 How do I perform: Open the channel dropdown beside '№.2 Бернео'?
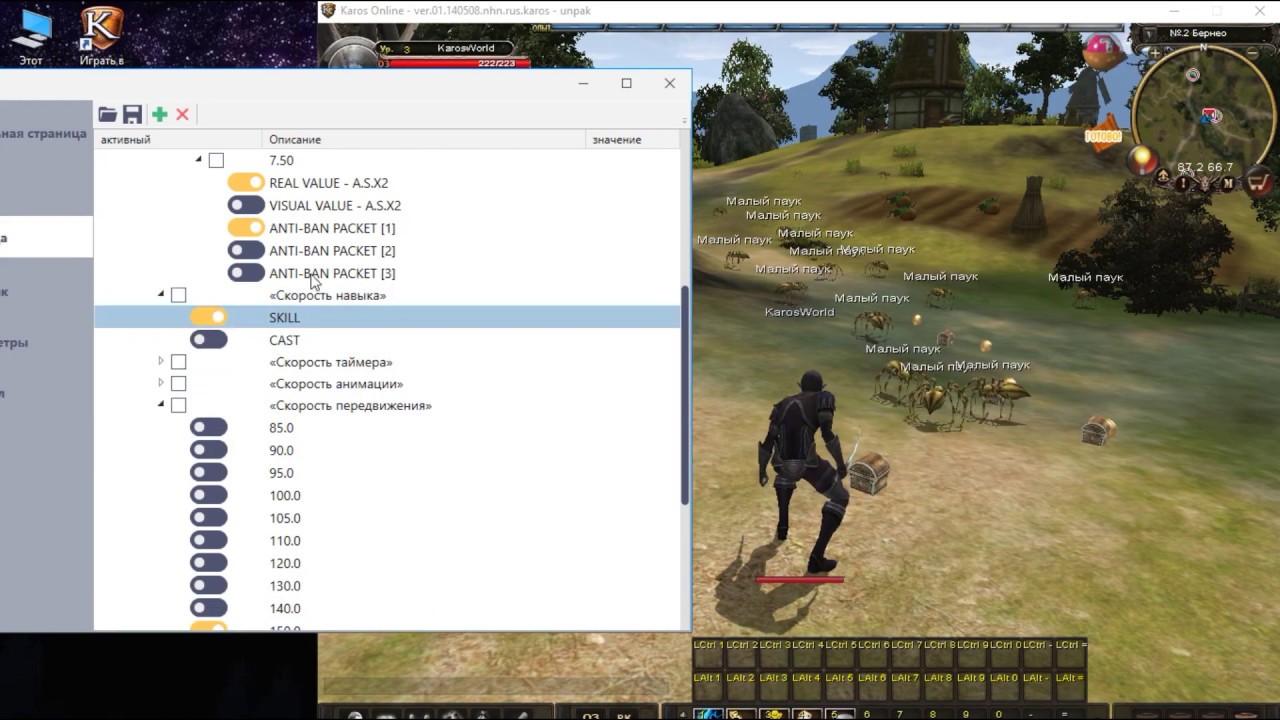(1150, 34)
